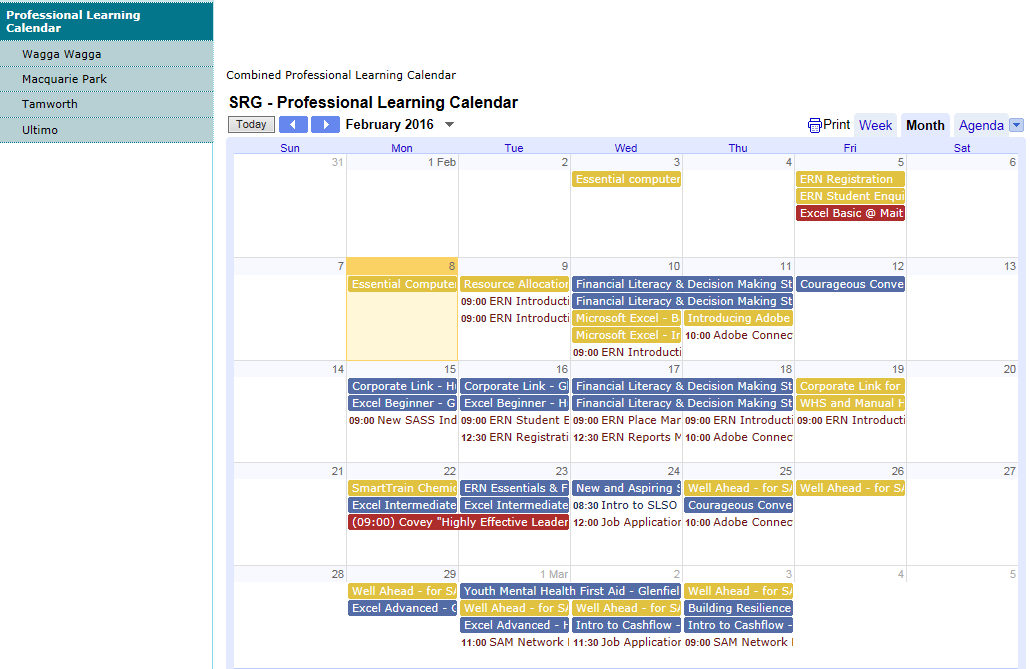Open 09:00 ERN Place Mar event
This screenshot has height=669, width=1030.
coord(626,420)
